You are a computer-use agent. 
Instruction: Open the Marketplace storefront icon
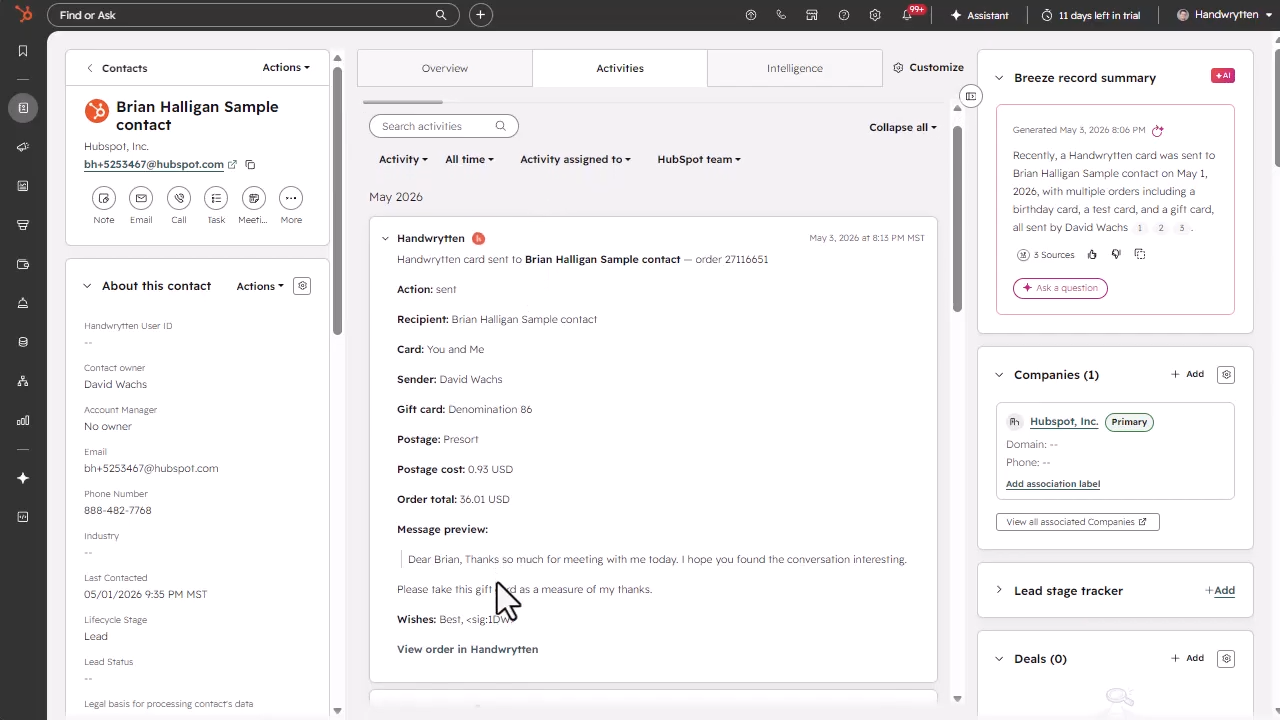(812, 15)
